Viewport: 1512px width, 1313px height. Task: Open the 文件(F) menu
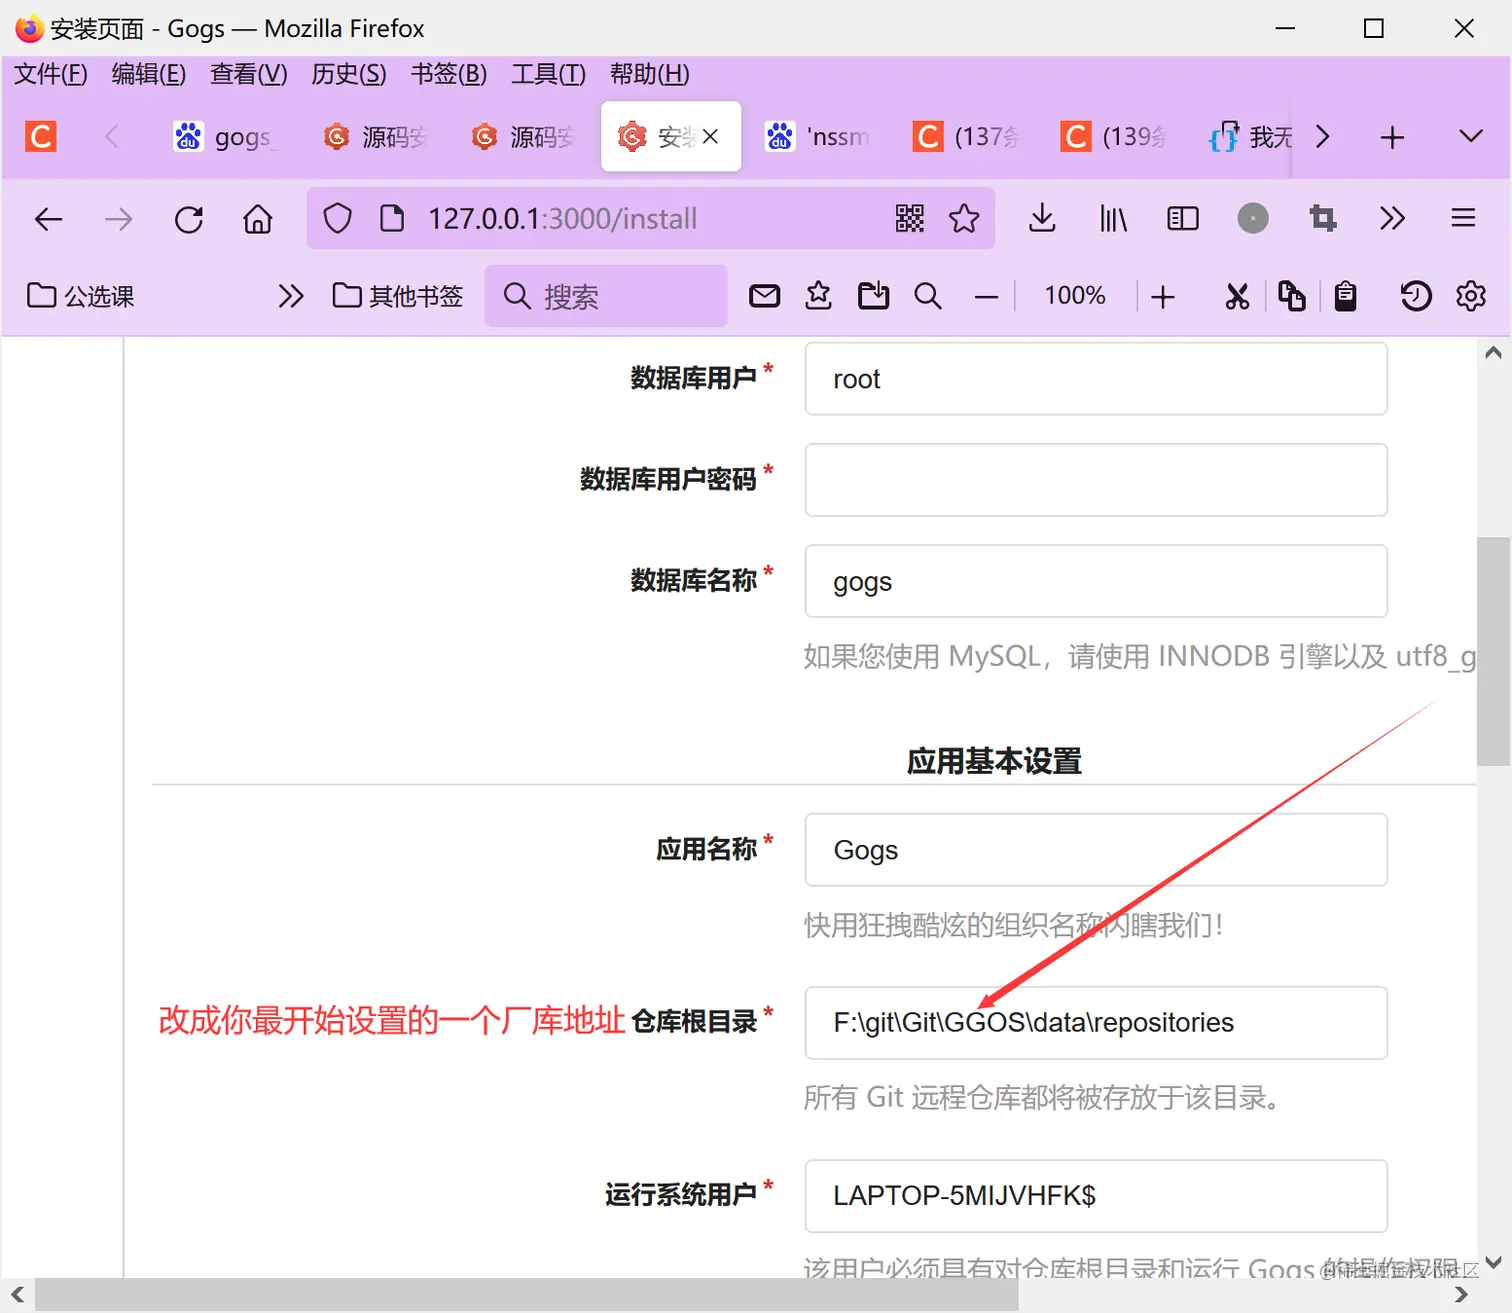51,74
